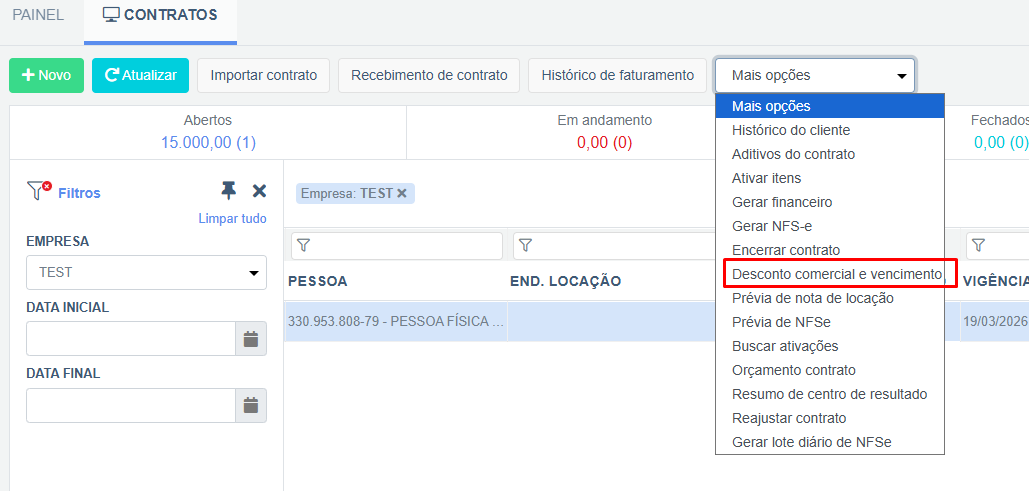Select Gerar NFS-e option
The height and width of the screenshot is (491, 1029).
(772, 226)
